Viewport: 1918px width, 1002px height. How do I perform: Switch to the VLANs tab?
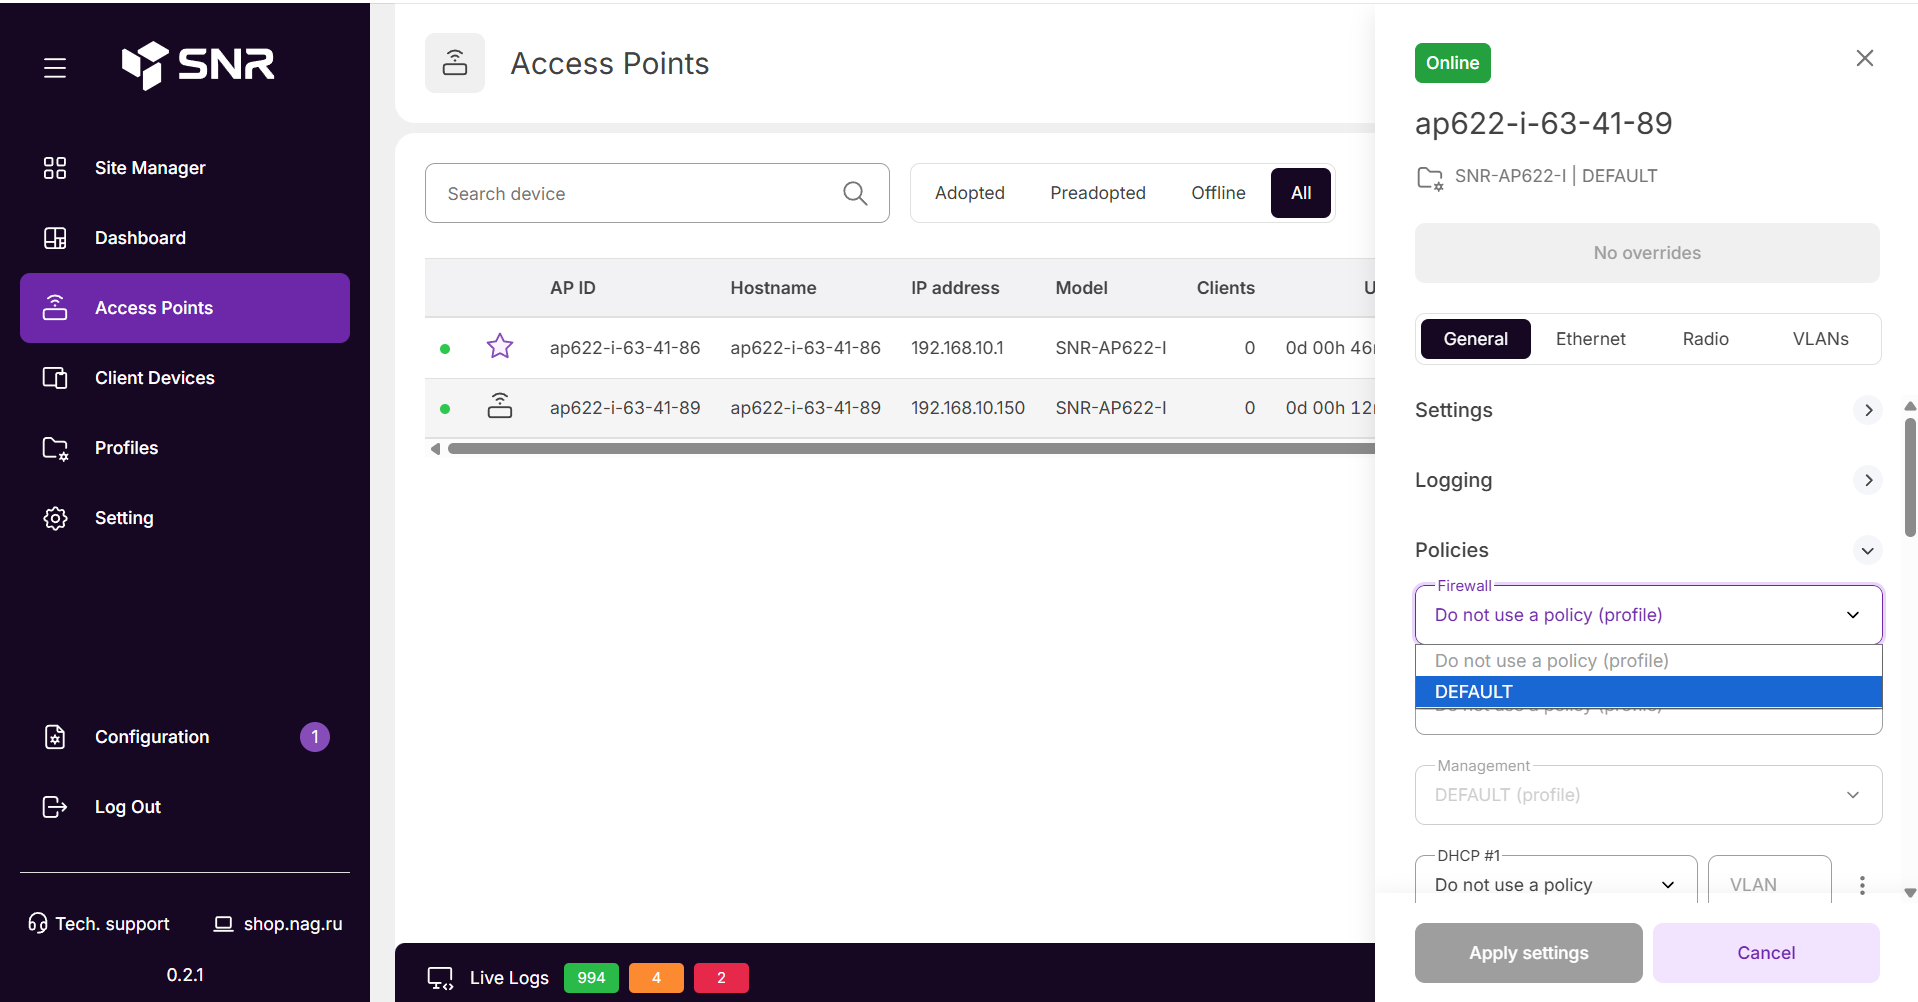1820,339
